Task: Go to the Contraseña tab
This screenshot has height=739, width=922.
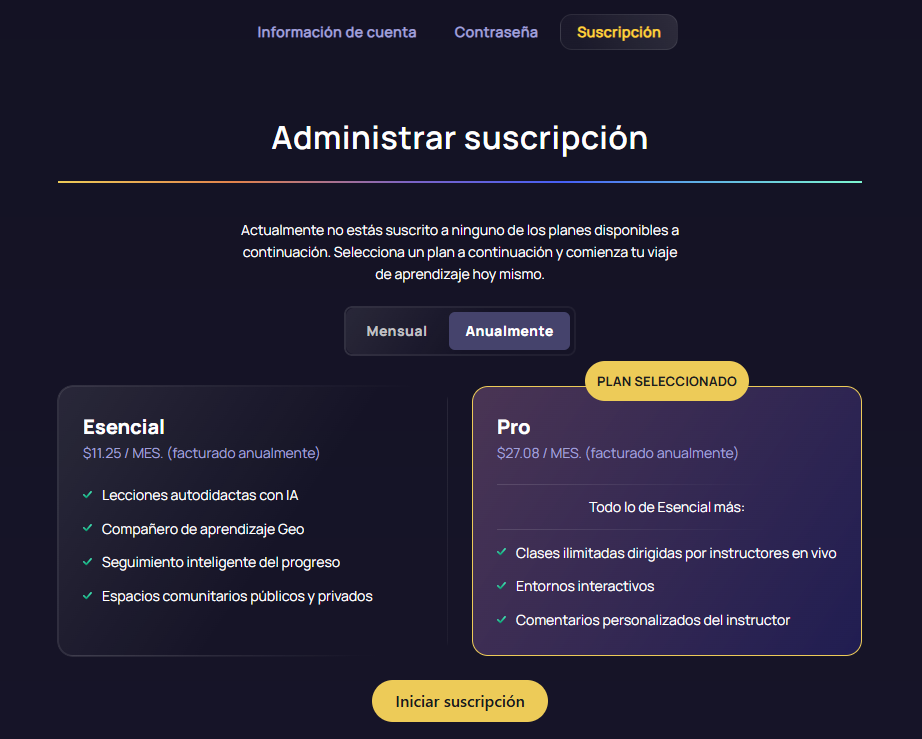Action: 496,32
